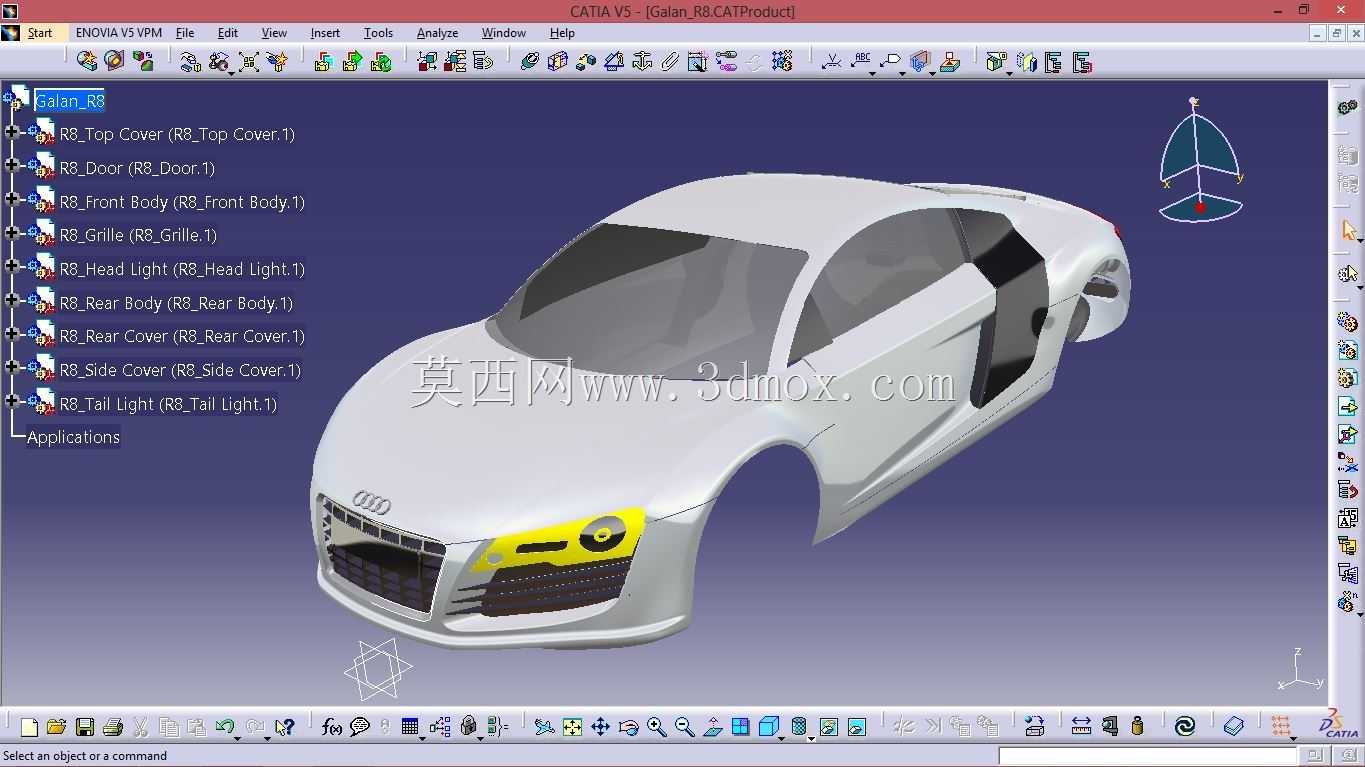Click the Graph tree Reordering icon
Image resolution: width=1365 pixels, height=767 pixels.
[1348, 490]
